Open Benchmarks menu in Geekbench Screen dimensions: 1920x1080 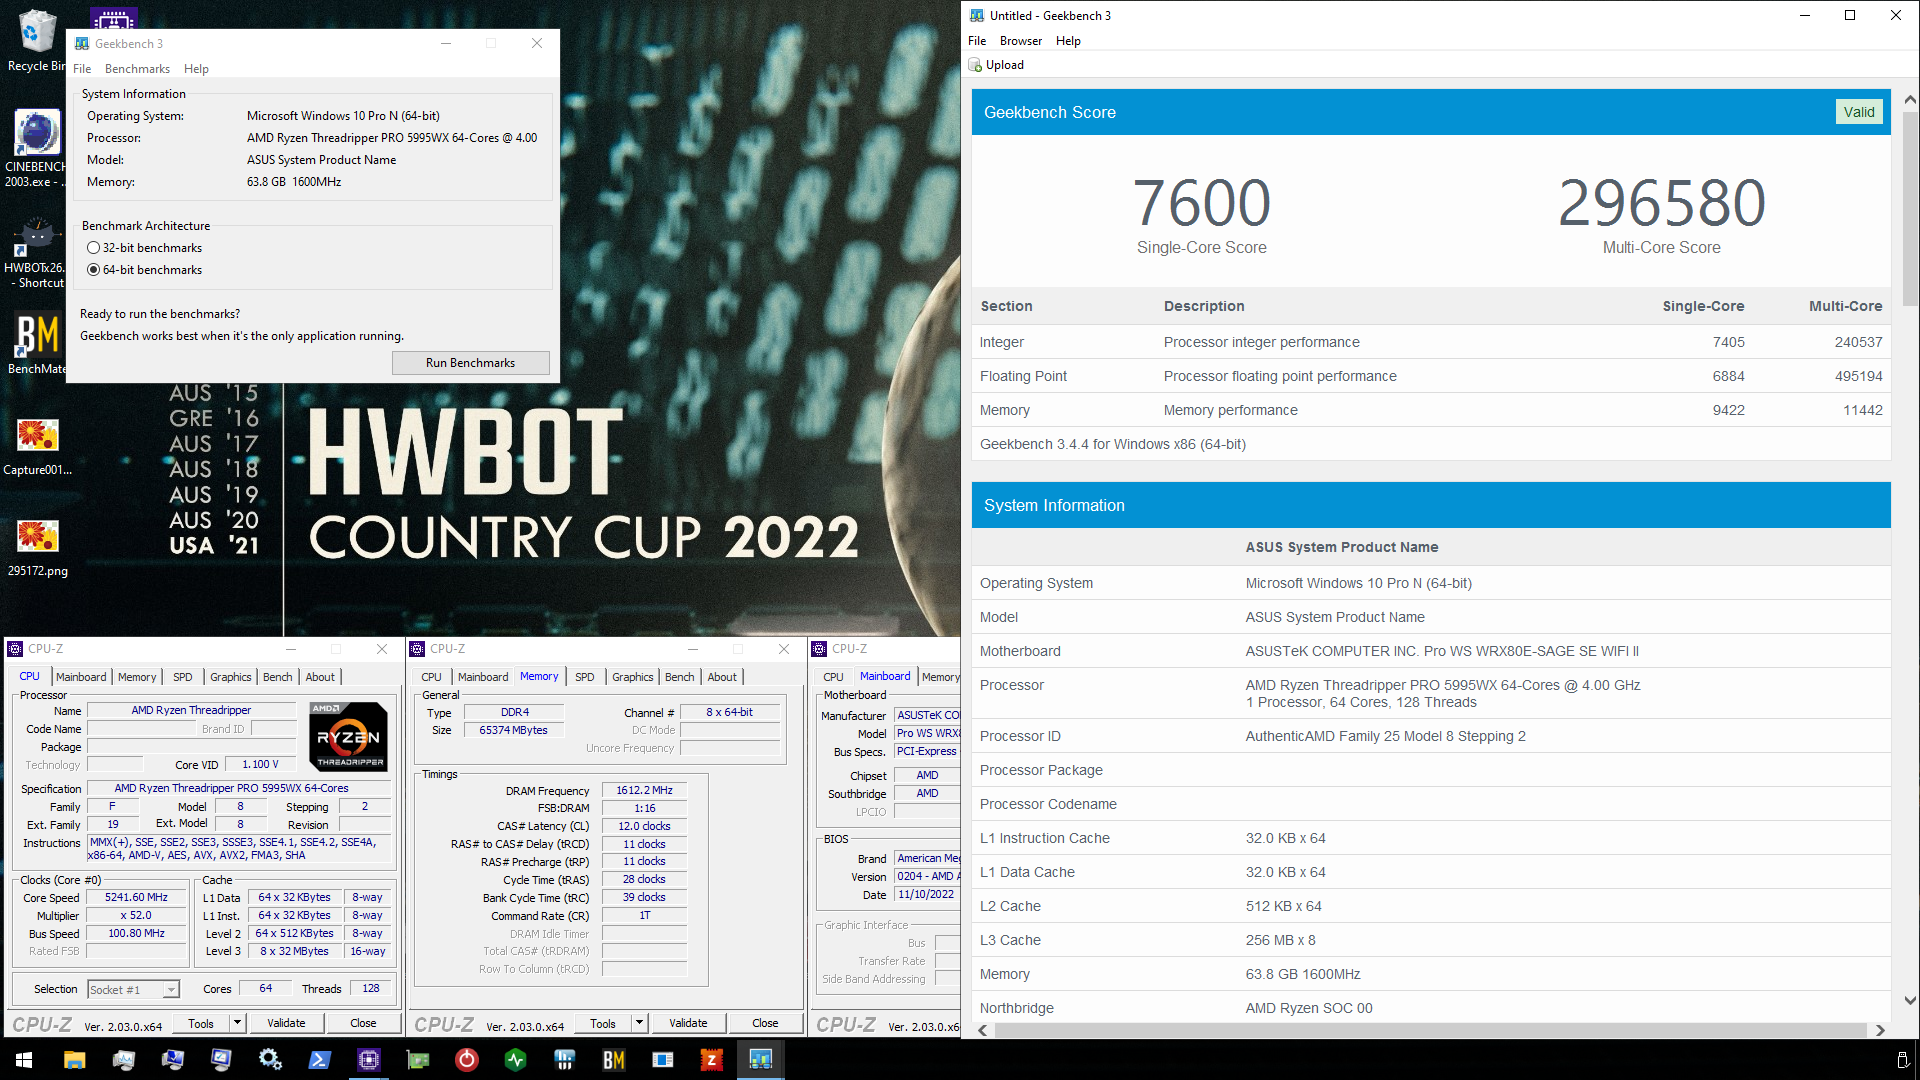pos(137,69)
